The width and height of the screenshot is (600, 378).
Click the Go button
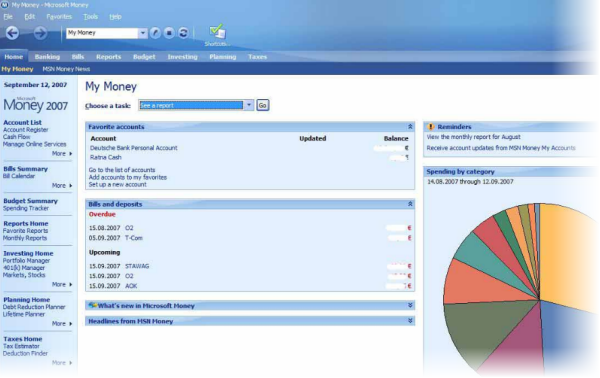262,105
